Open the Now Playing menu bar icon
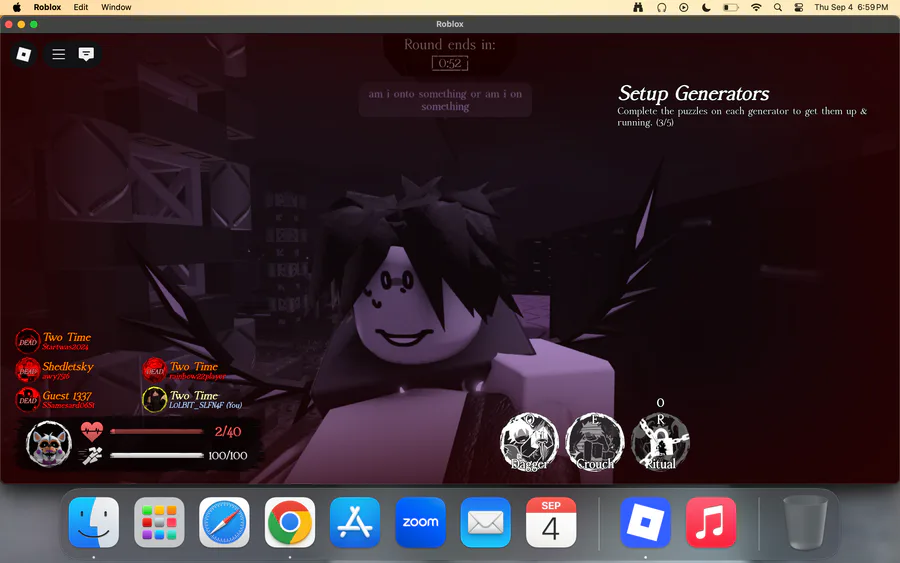900x563 pixels. pos(684,7)
